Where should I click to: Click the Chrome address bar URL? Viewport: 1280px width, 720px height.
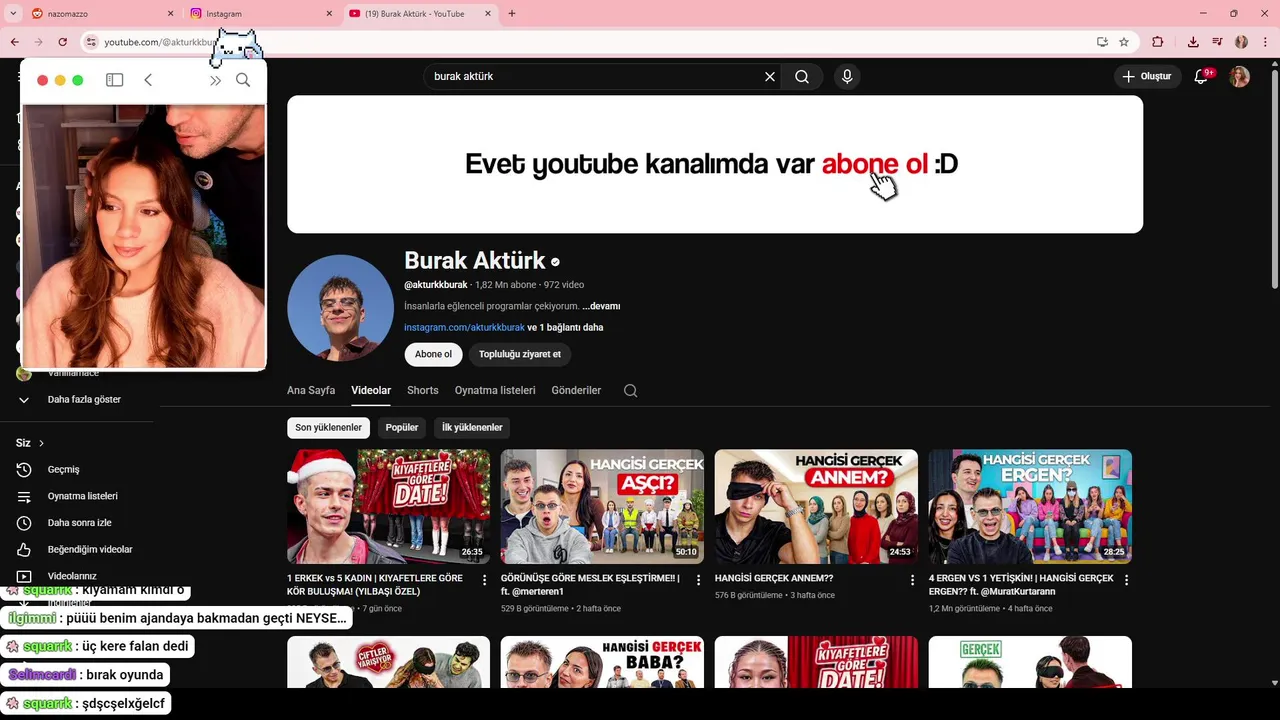[160, 42]
